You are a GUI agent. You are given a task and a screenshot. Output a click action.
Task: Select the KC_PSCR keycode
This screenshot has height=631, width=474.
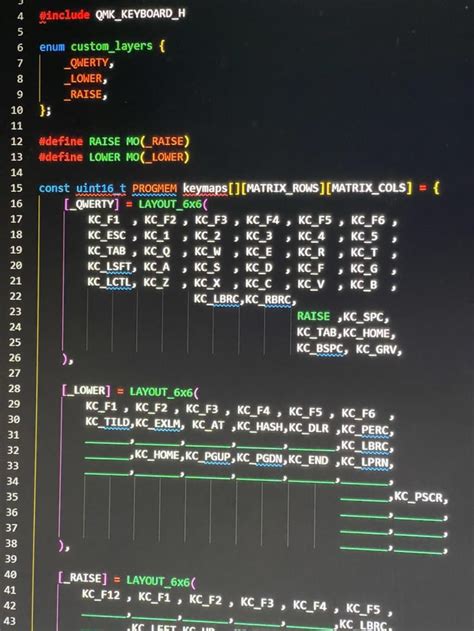(x=418, y=497)
